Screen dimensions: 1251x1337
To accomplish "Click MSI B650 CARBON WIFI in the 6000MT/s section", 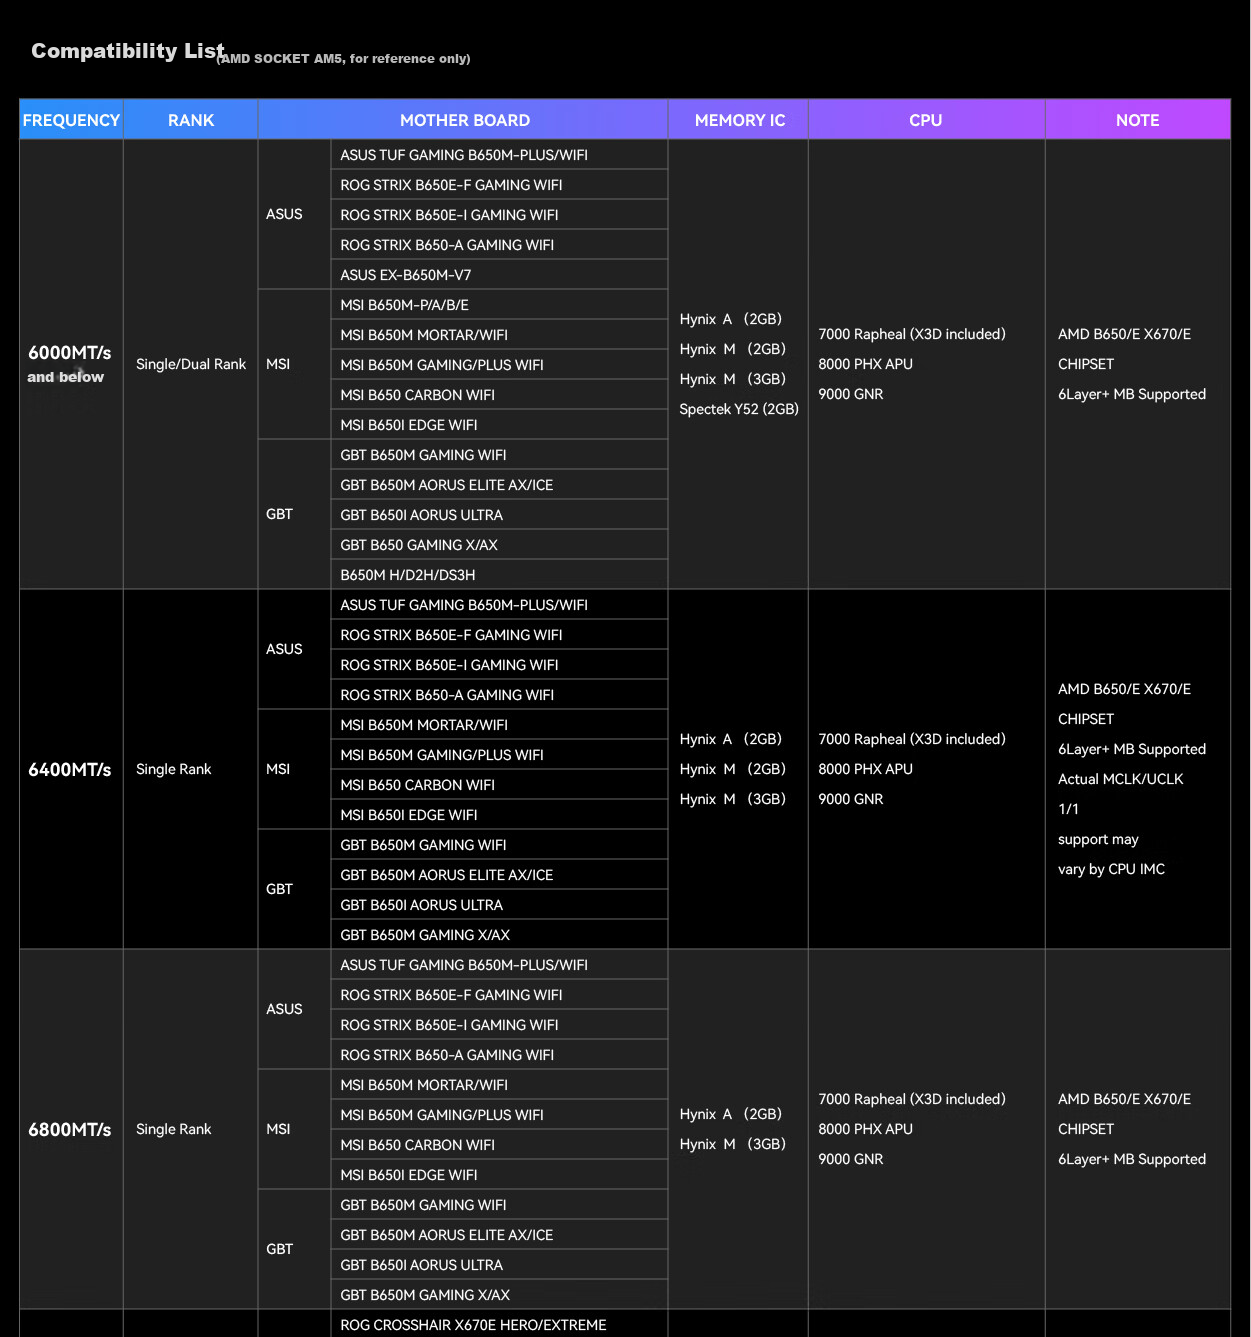I will click(x=499, y=395).
